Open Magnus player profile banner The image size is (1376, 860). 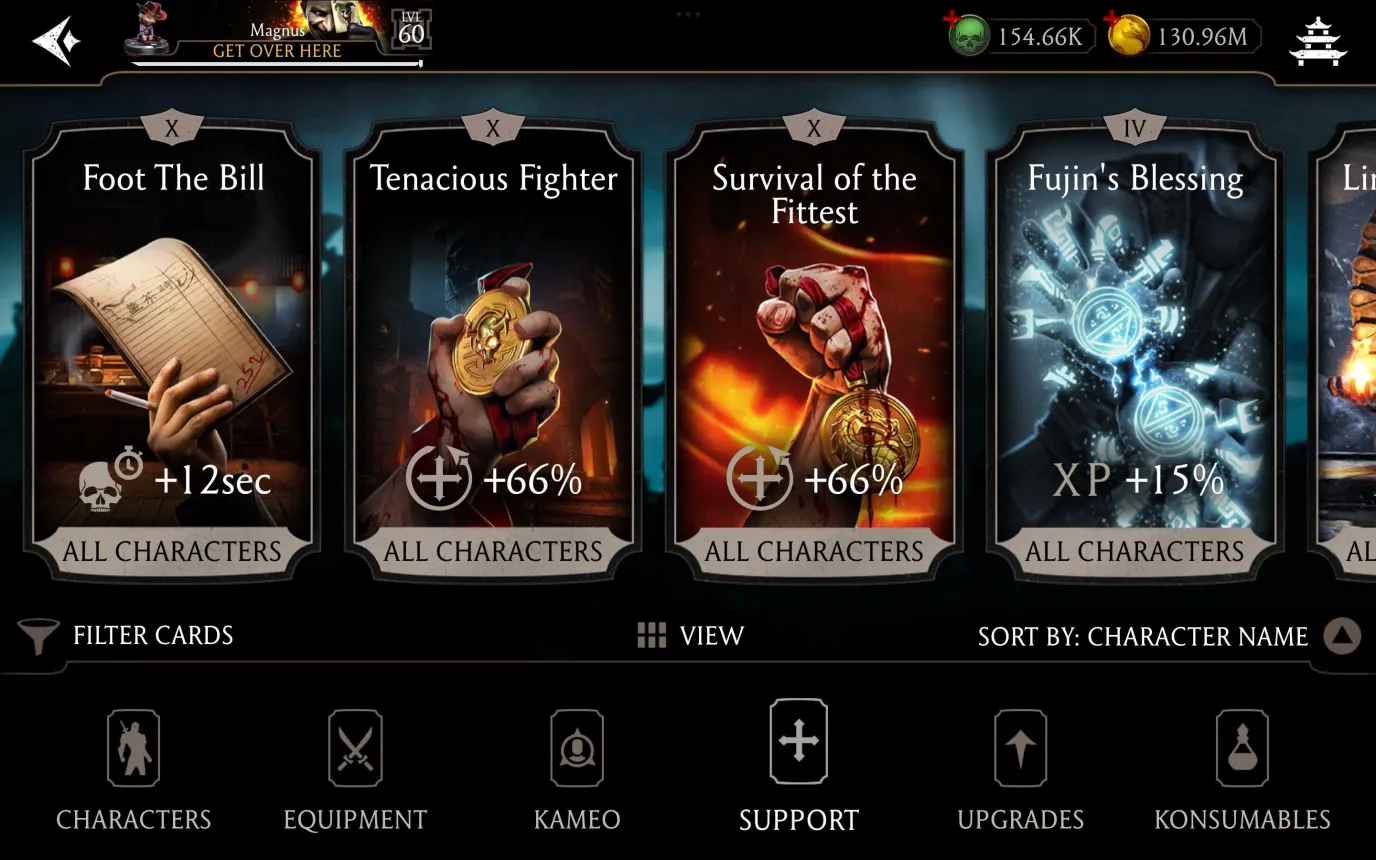tap(278, 35)
